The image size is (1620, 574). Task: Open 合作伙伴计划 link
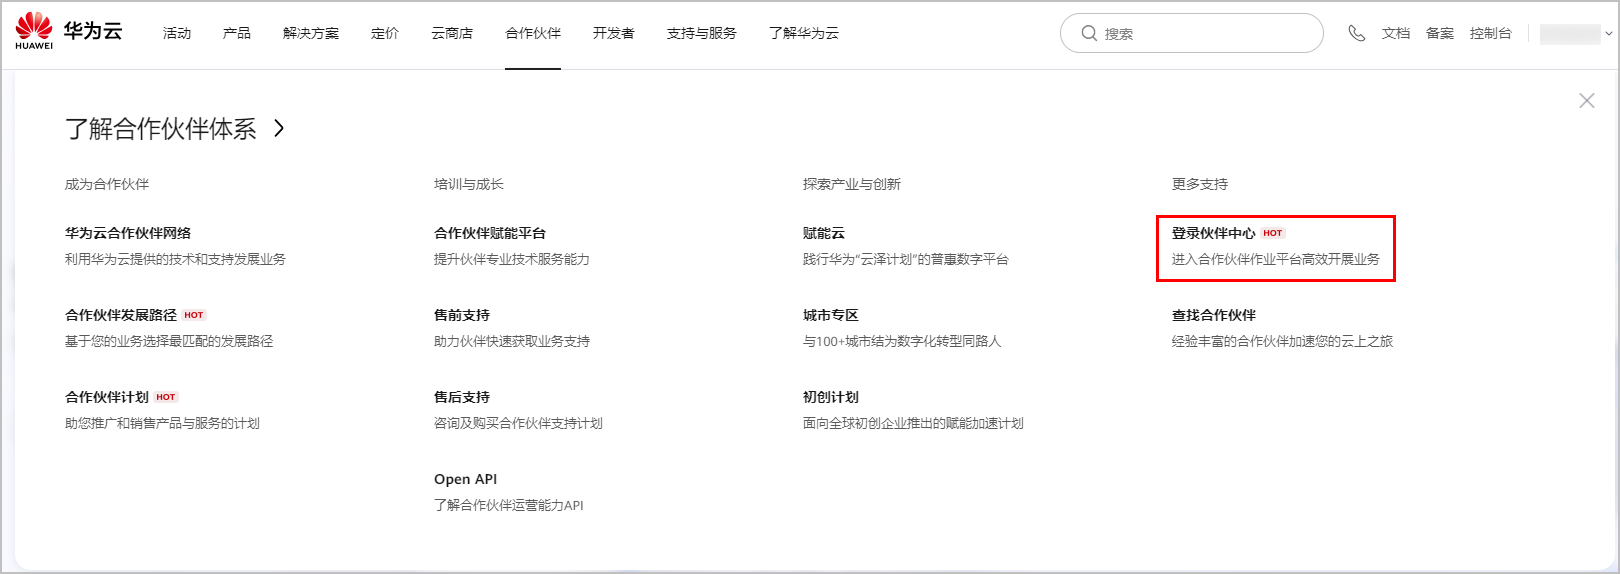[107, 397]
